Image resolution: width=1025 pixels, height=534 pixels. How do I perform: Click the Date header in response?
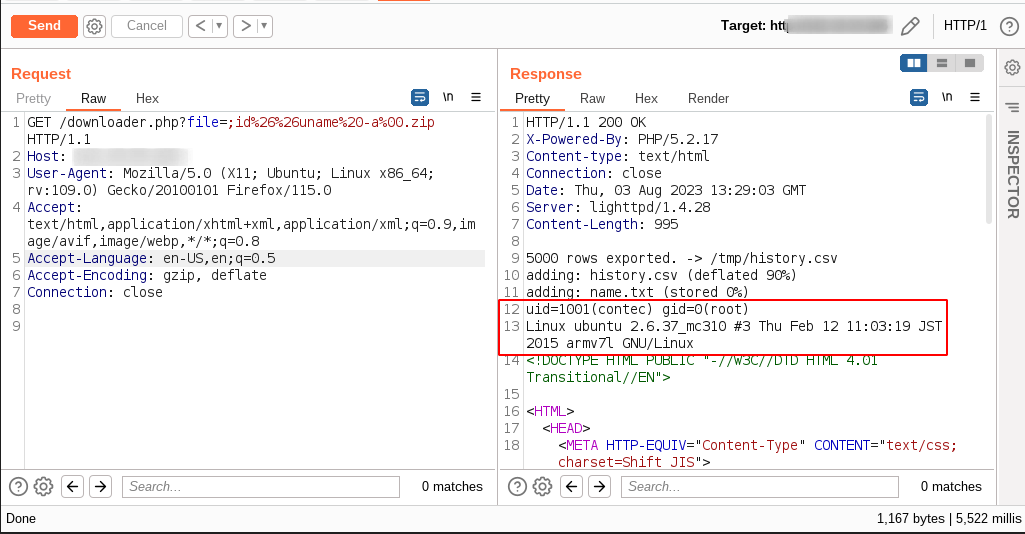point(665,190)
